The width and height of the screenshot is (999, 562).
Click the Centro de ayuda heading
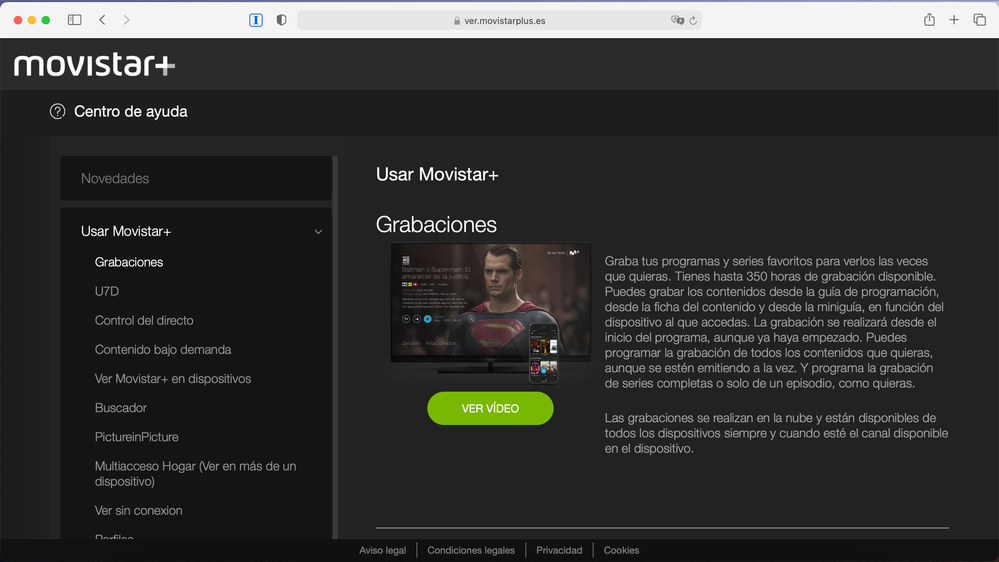point(131,112)
